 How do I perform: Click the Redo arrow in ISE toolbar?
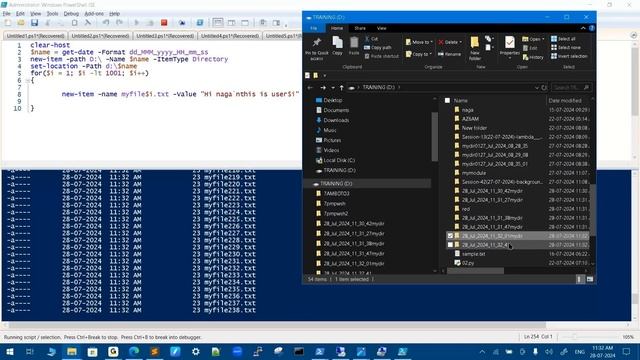119,23
